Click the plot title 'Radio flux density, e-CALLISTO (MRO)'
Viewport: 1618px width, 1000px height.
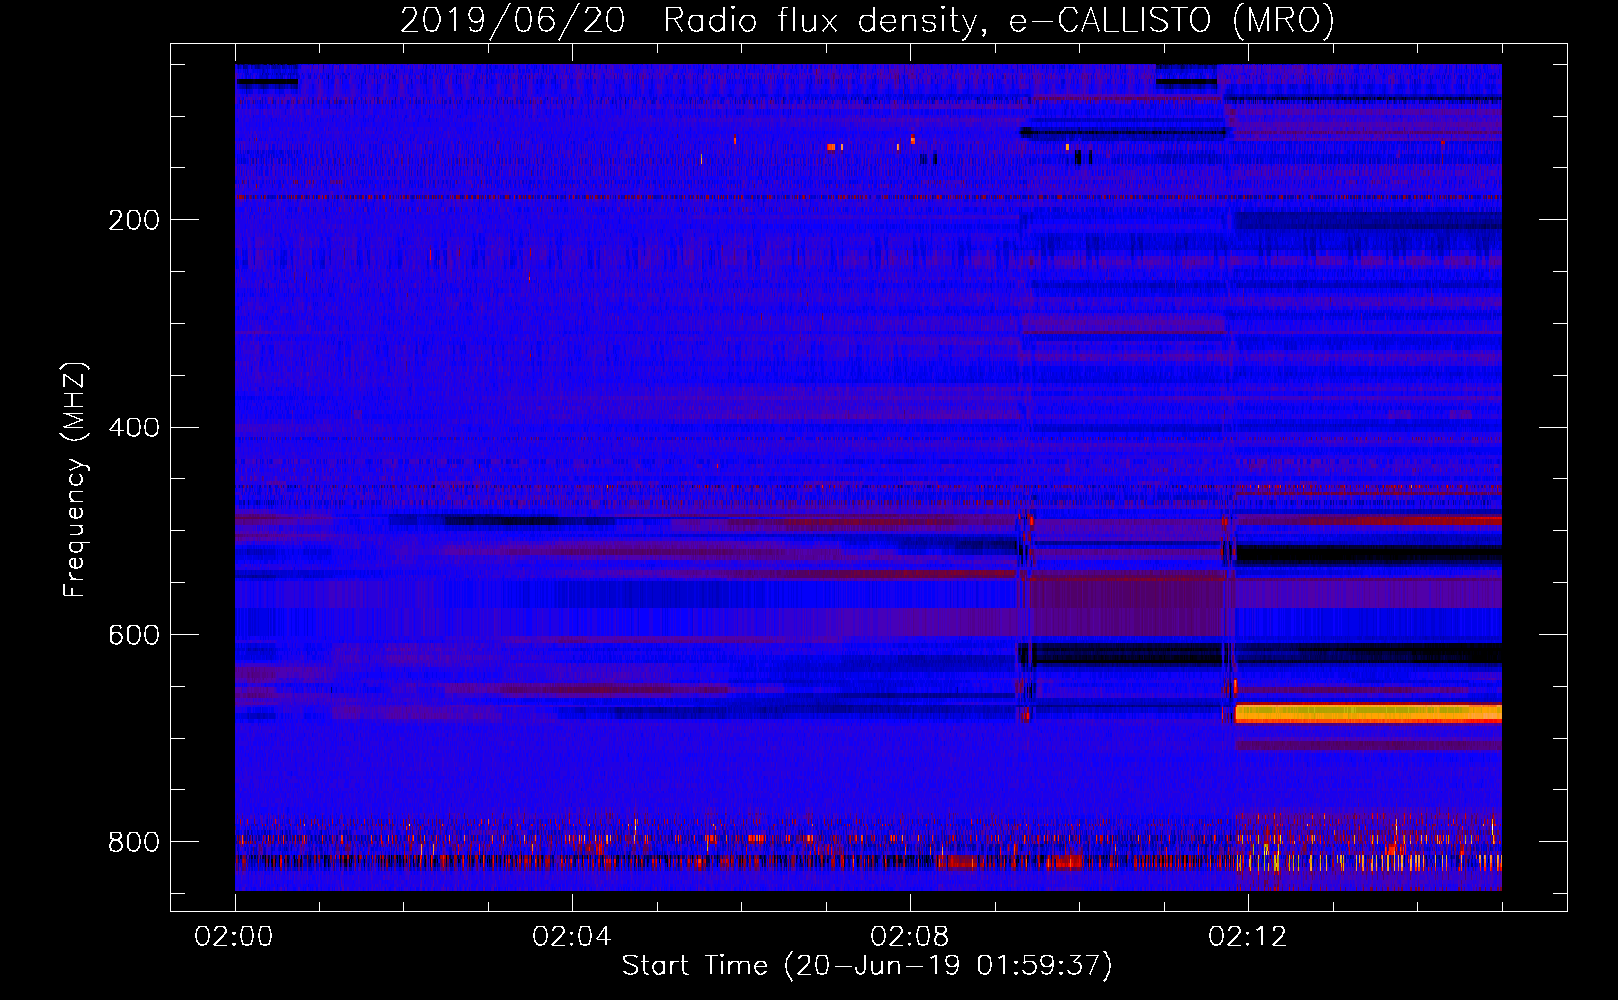click(x=999, y=20)
